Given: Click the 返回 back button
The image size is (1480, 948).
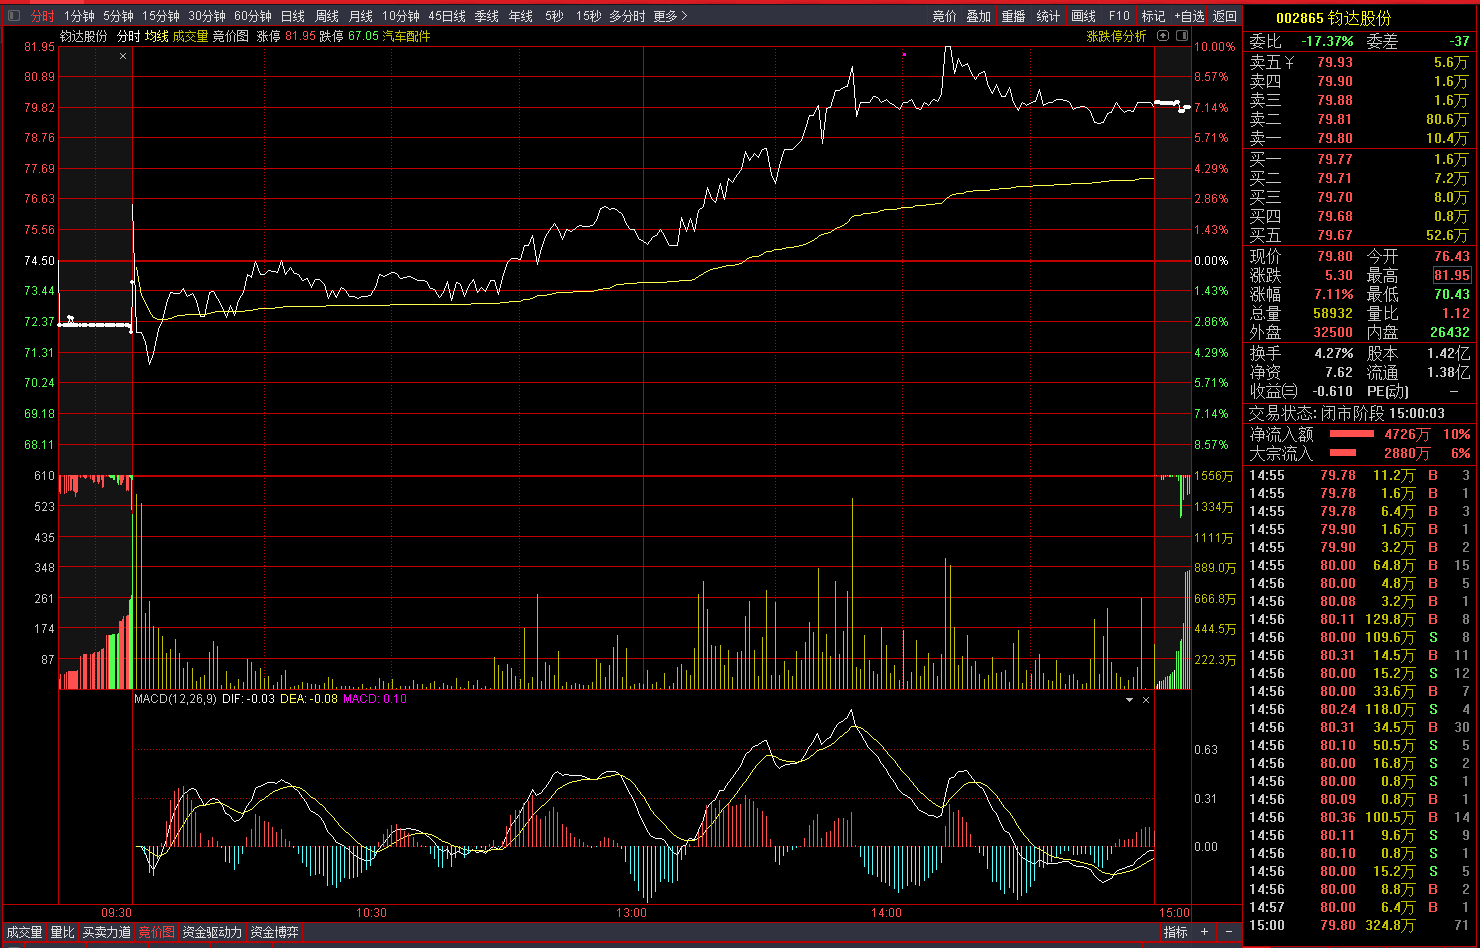Looking at the screenshot, I should click(x=1225, y=16).
